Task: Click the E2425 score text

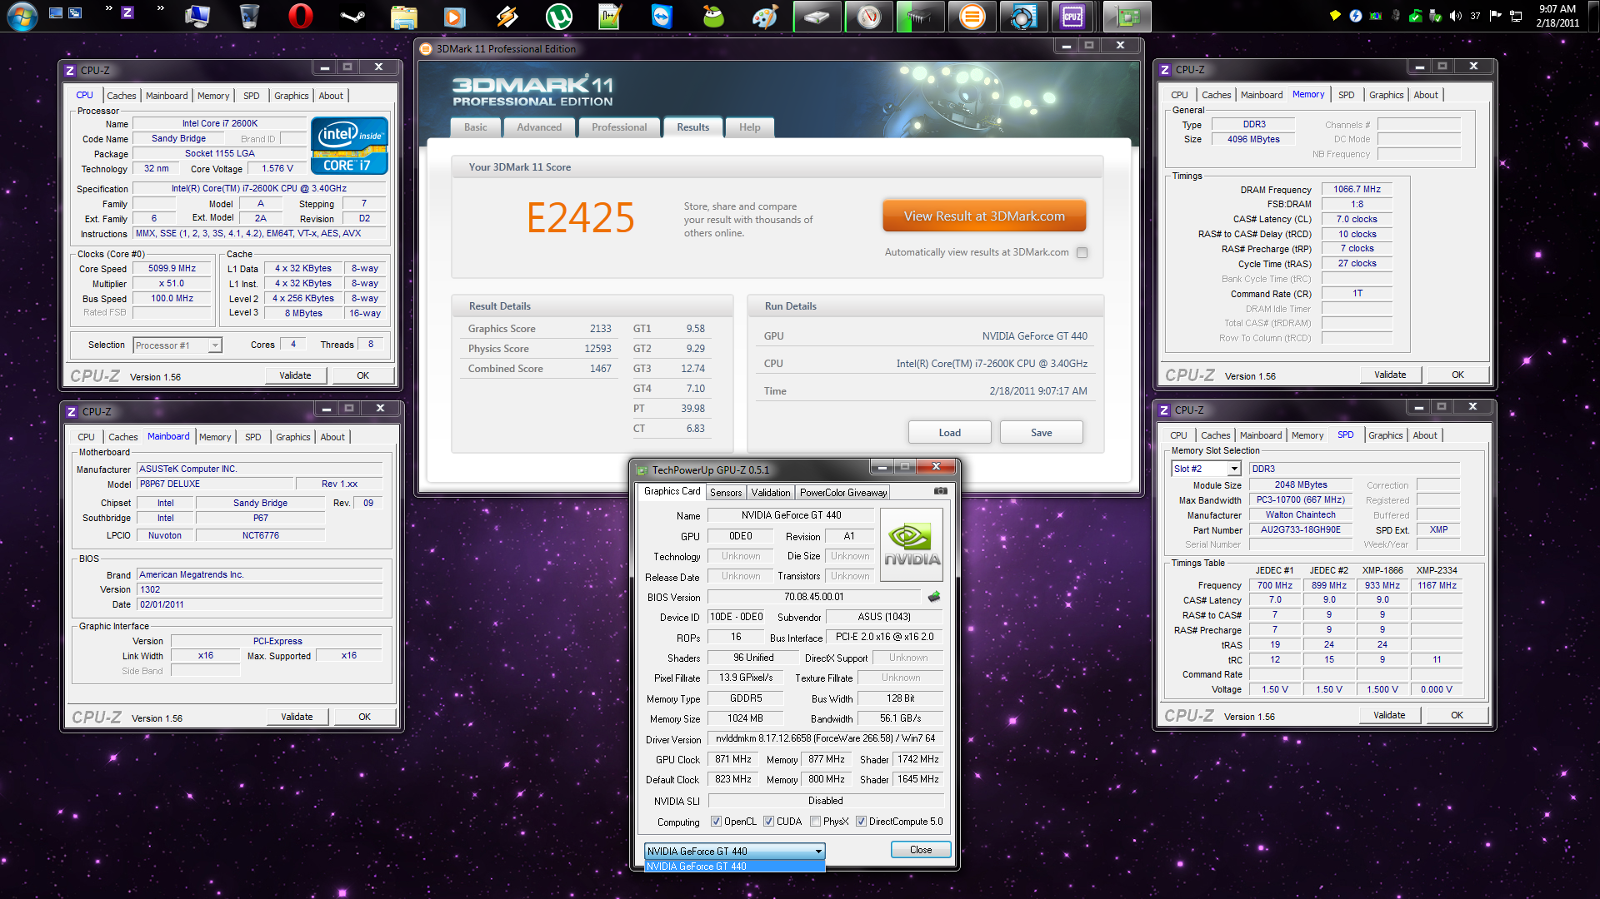Action: click(x=581, y=217)
